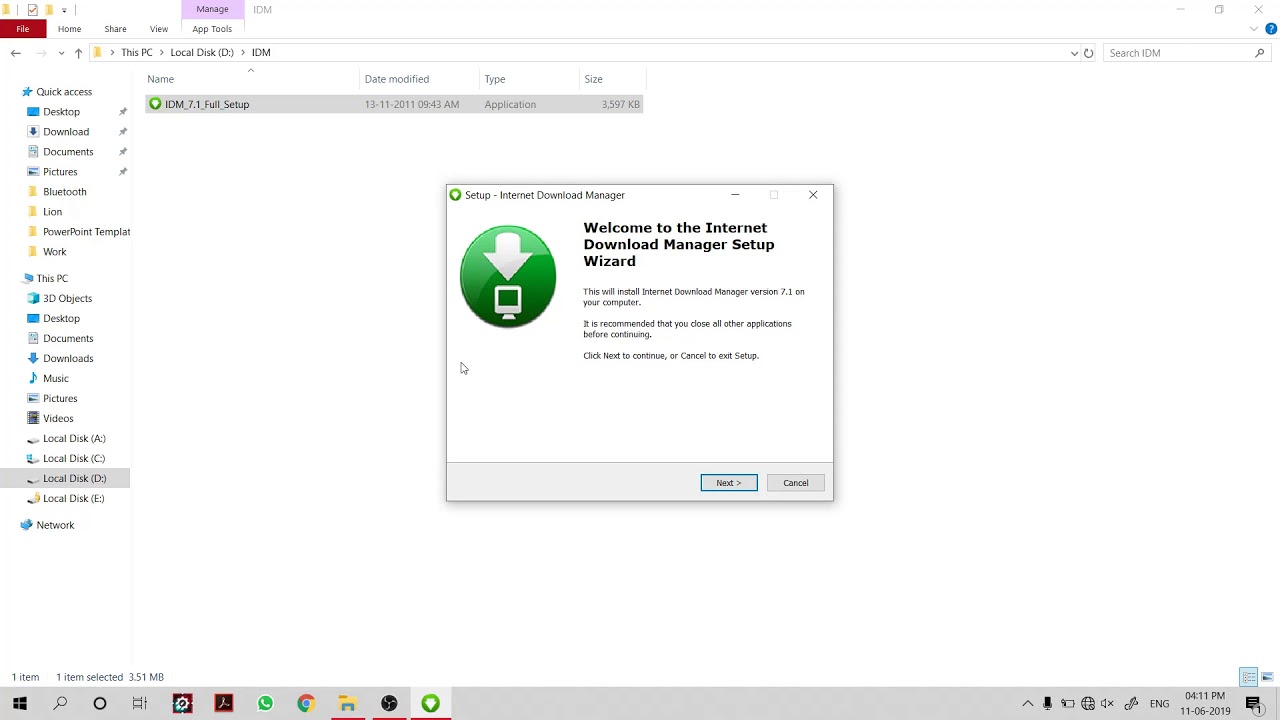This screenshot has height=720, width=1280.
Task: Open Adobe Acrobat from the taskbar
Action: [x=224, y=704]
